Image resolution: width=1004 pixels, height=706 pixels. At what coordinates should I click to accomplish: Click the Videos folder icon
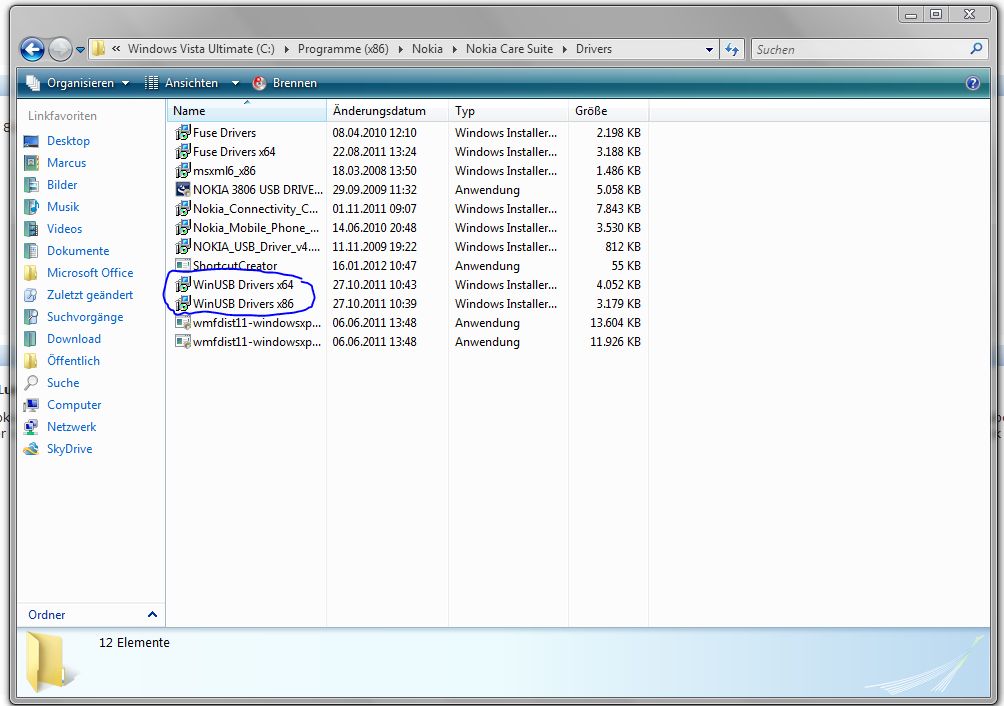(31, 229)
